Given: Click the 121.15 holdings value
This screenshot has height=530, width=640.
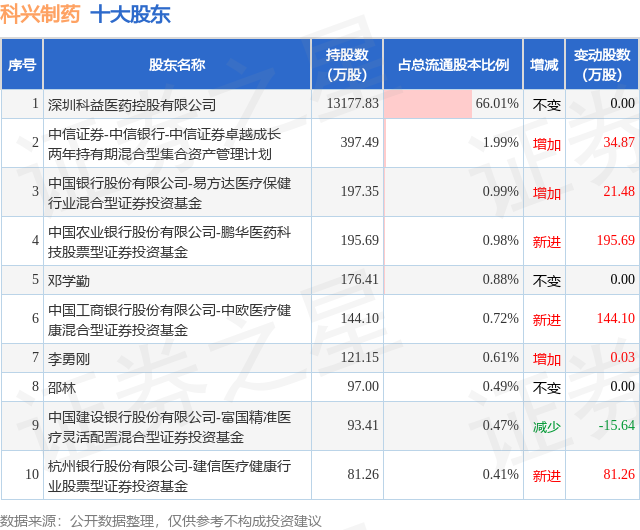Looking at the screenshot, I should tap(360, 358).
